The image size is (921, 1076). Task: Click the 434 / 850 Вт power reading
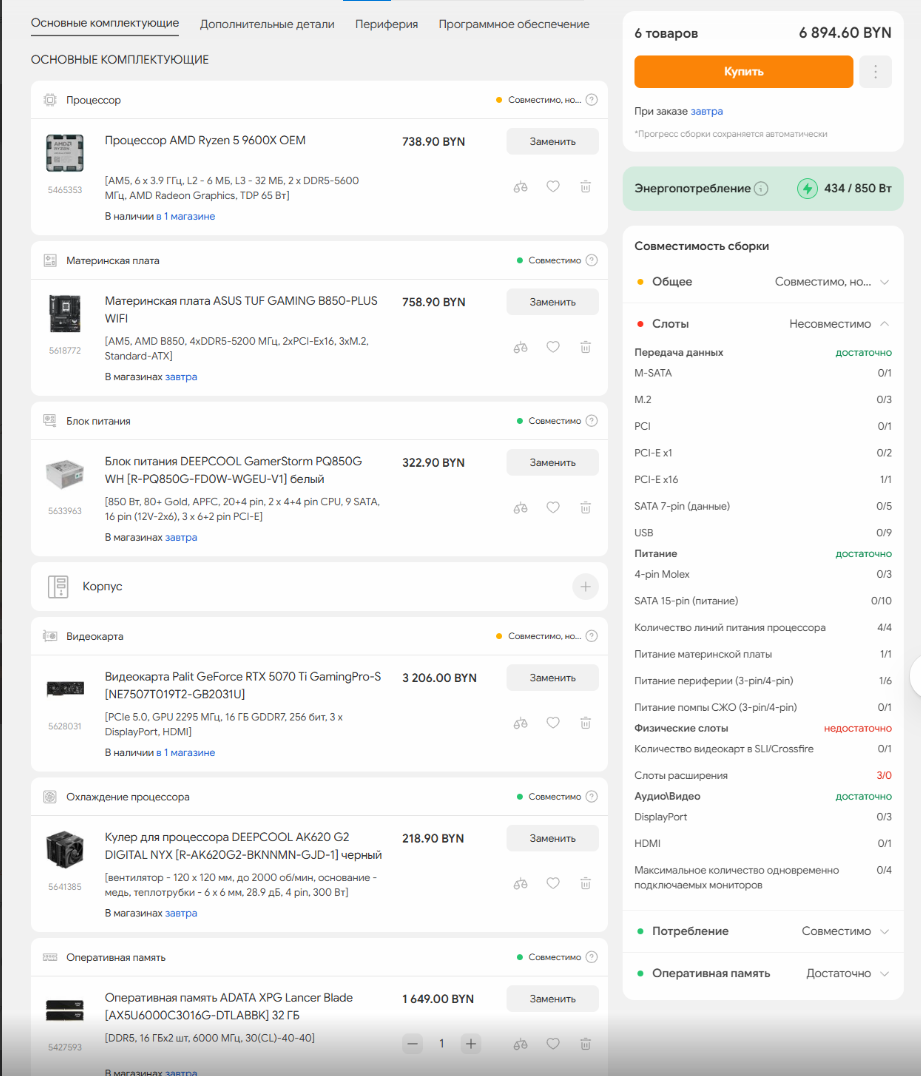(x=857, y=188)
